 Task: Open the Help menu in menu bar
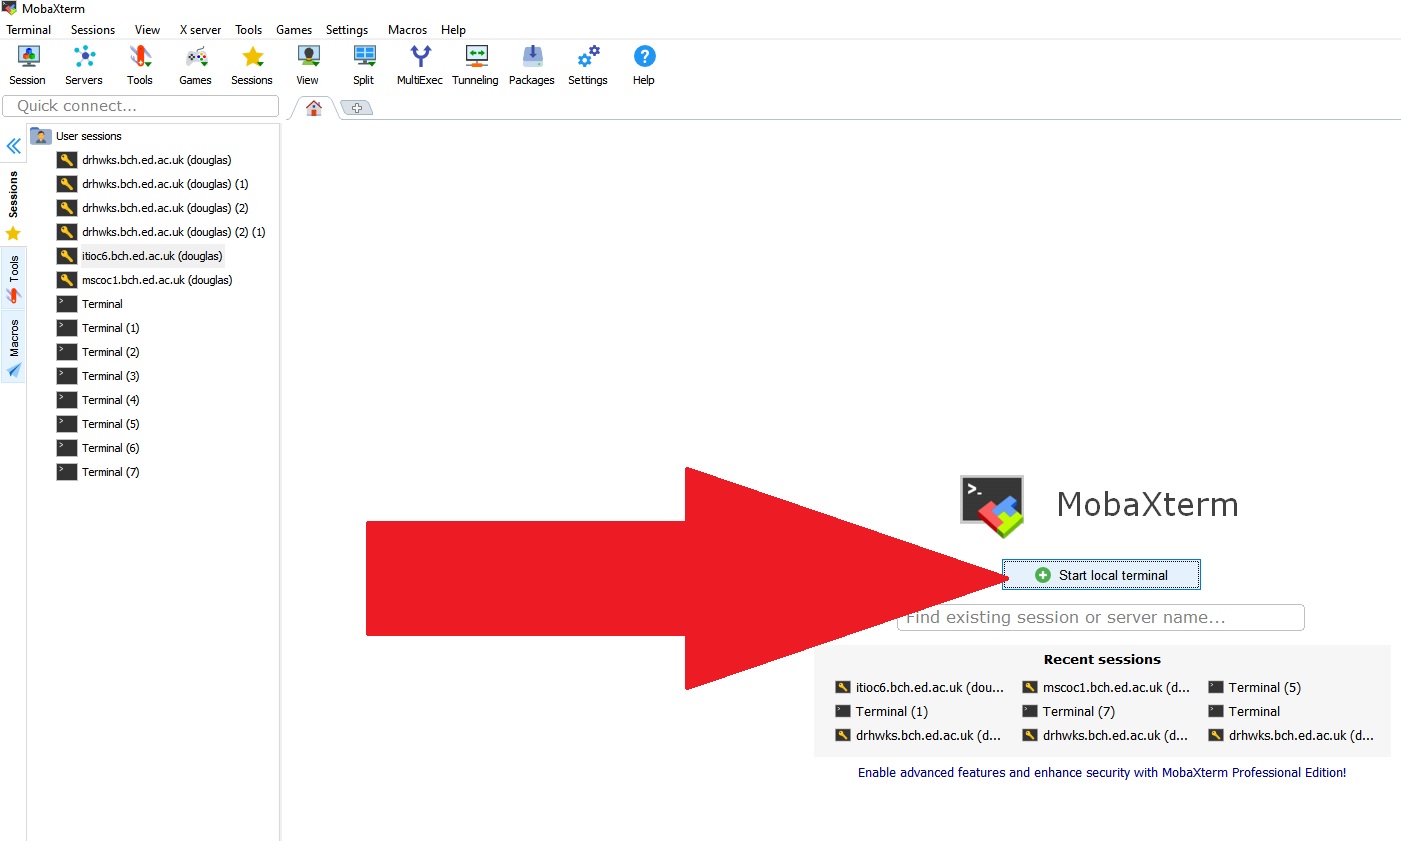[454, 30]
